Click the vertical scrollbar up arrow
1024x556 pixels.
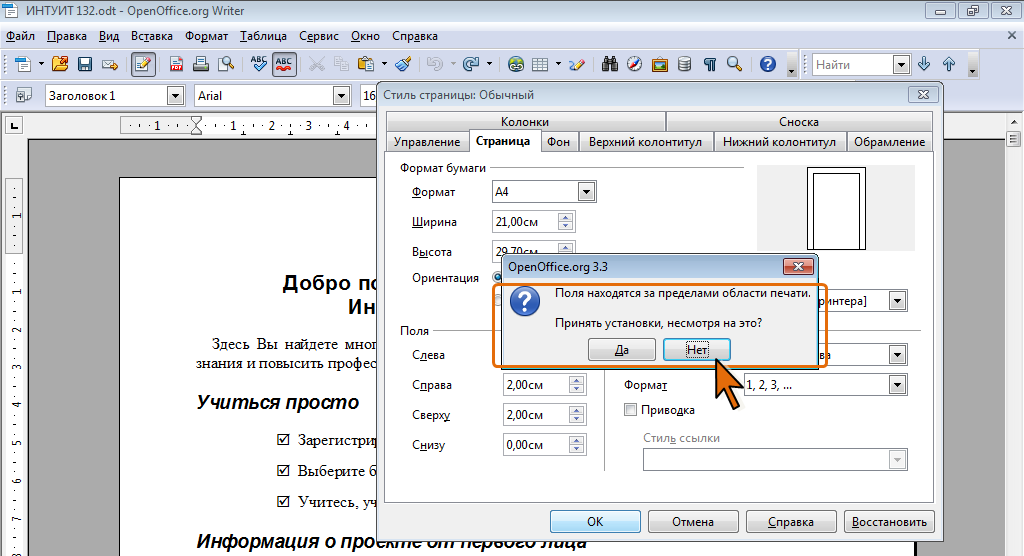coord(1014,122)
